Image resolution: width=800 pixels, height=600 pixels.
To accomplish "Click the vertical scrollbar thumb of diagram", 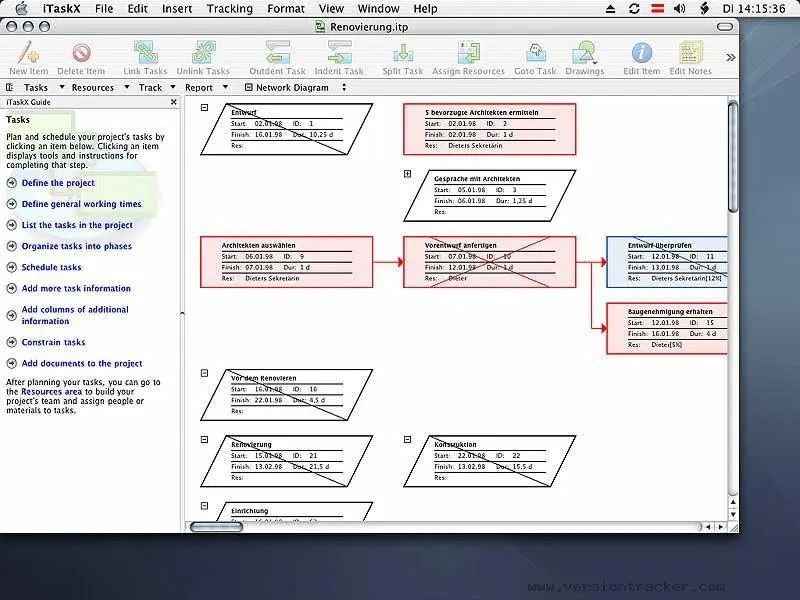I will (733, 156).
